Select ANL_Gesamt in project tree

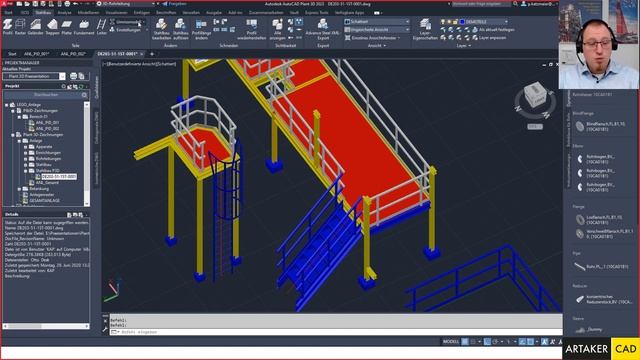tap(47, 183)
